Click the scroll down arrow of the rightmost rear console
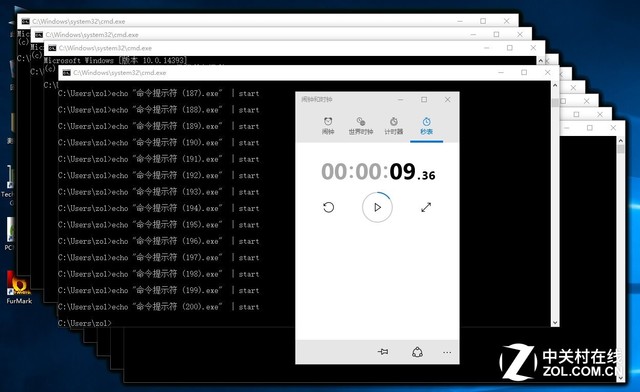 (621, 379)
